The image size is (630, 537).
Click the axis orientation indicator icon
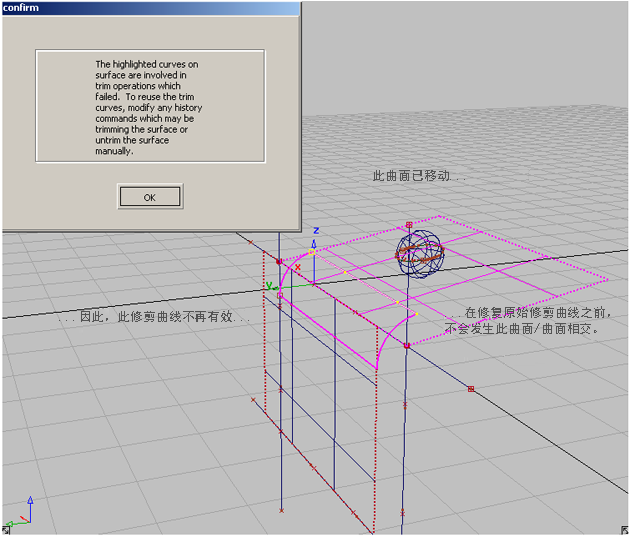[x=19, y=513]
